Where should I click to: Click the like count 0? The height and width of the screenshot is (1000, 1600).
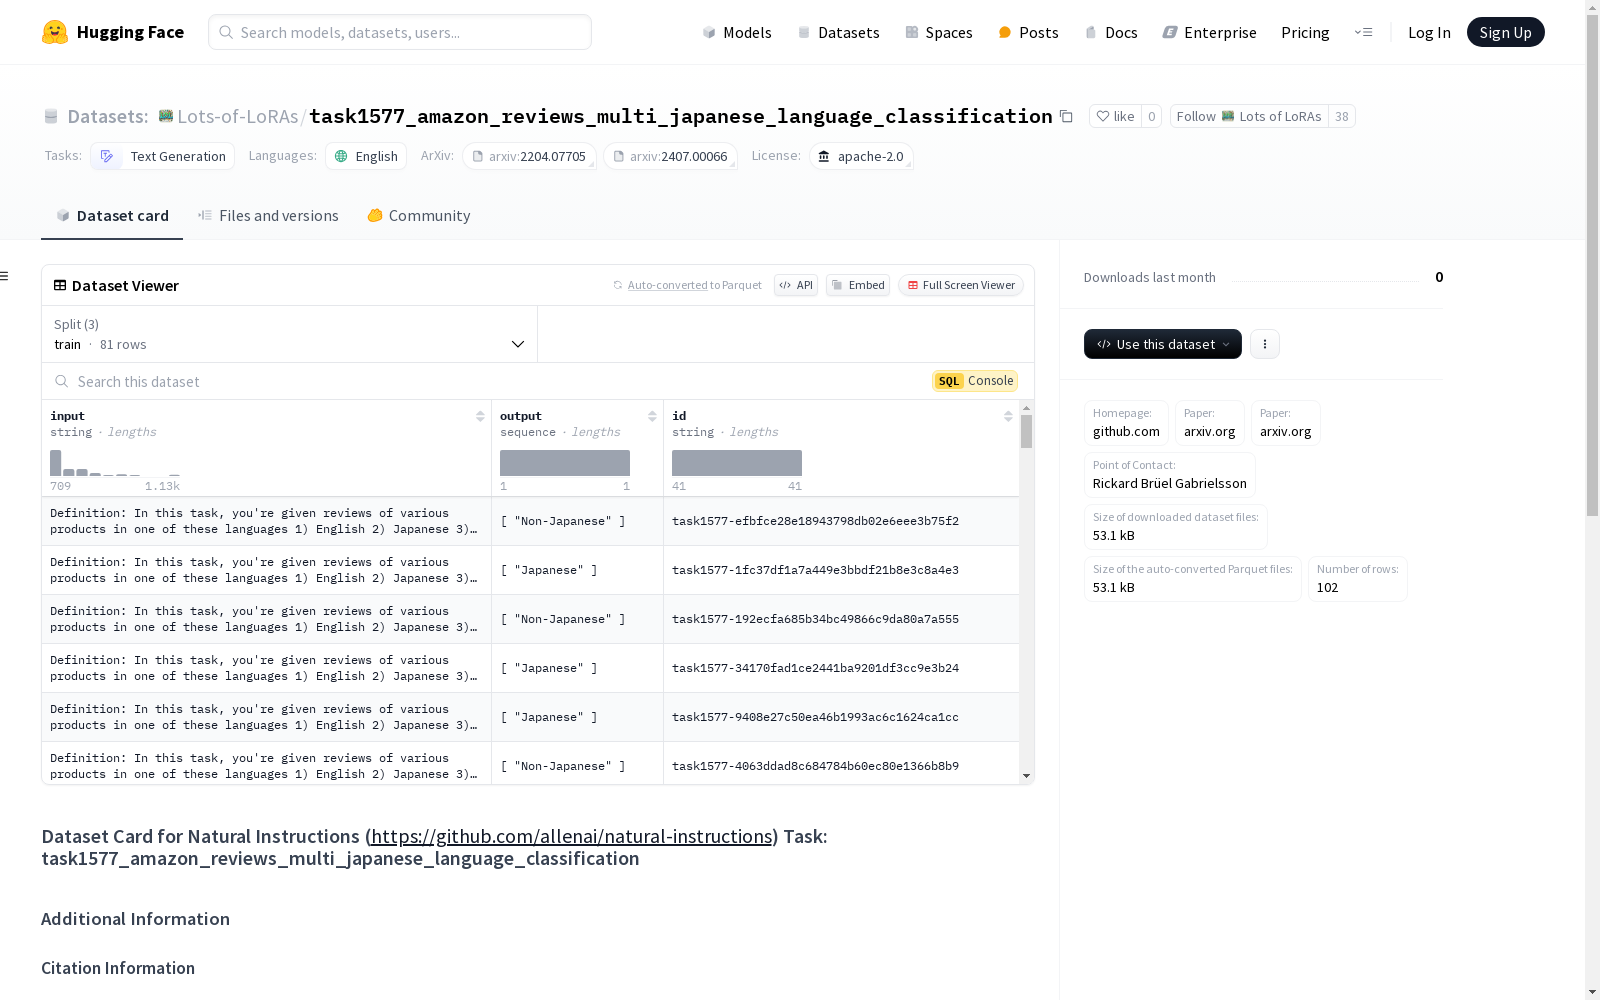(x=1152, y=117)
